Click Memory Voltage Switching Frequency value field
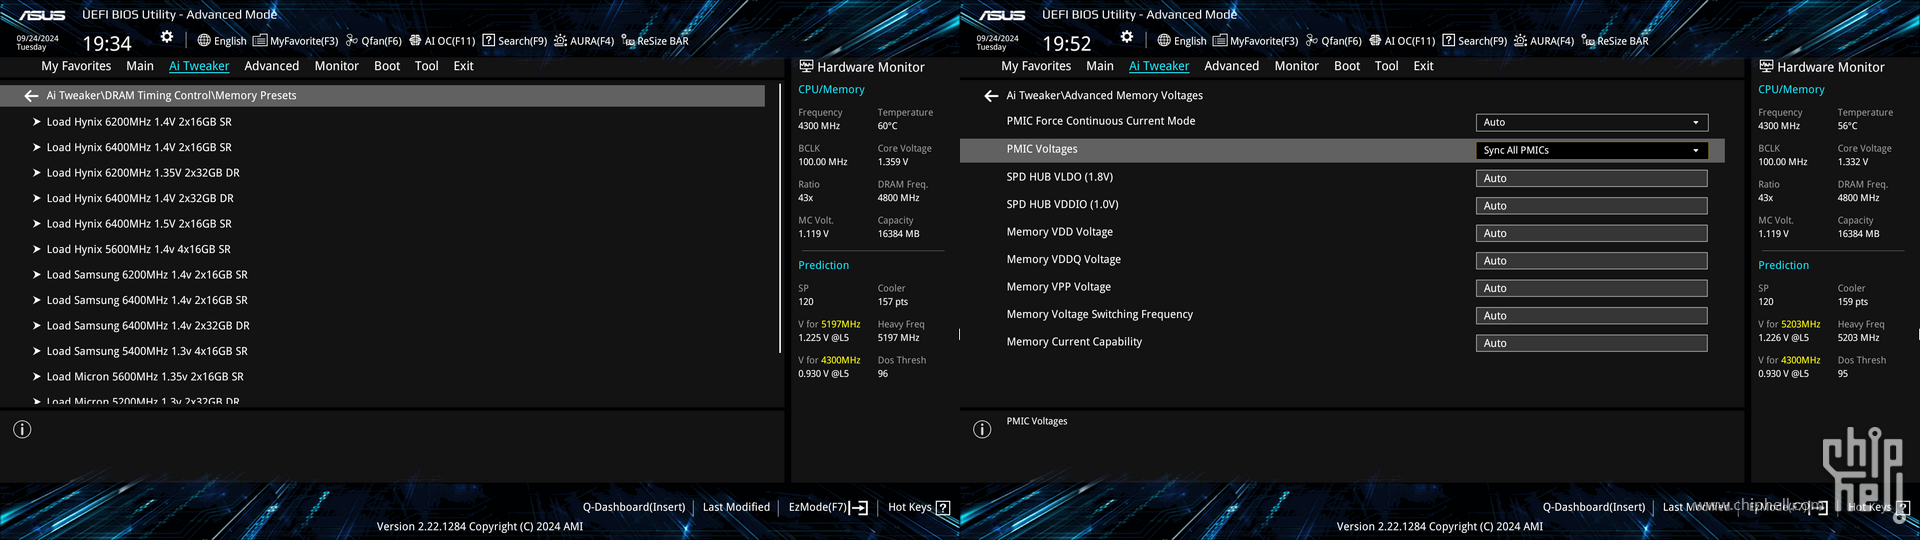 [1592, 316]
